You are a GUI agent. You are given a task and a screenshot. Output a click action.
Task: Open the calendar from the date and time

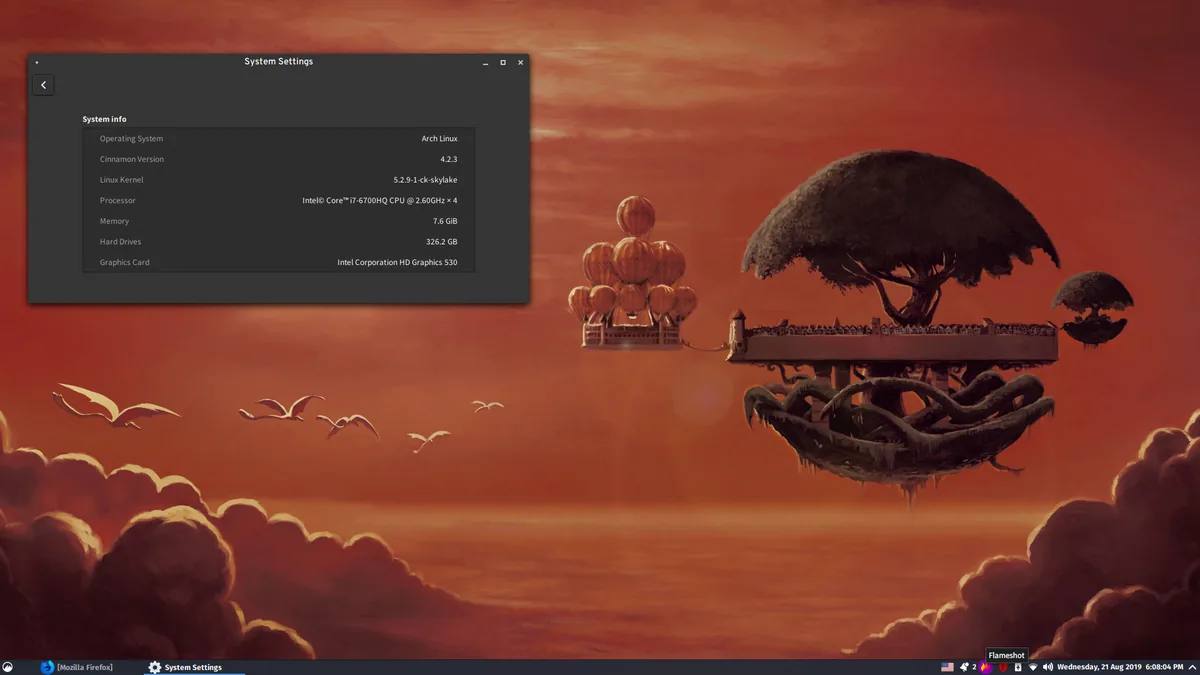coord(1120,667)
